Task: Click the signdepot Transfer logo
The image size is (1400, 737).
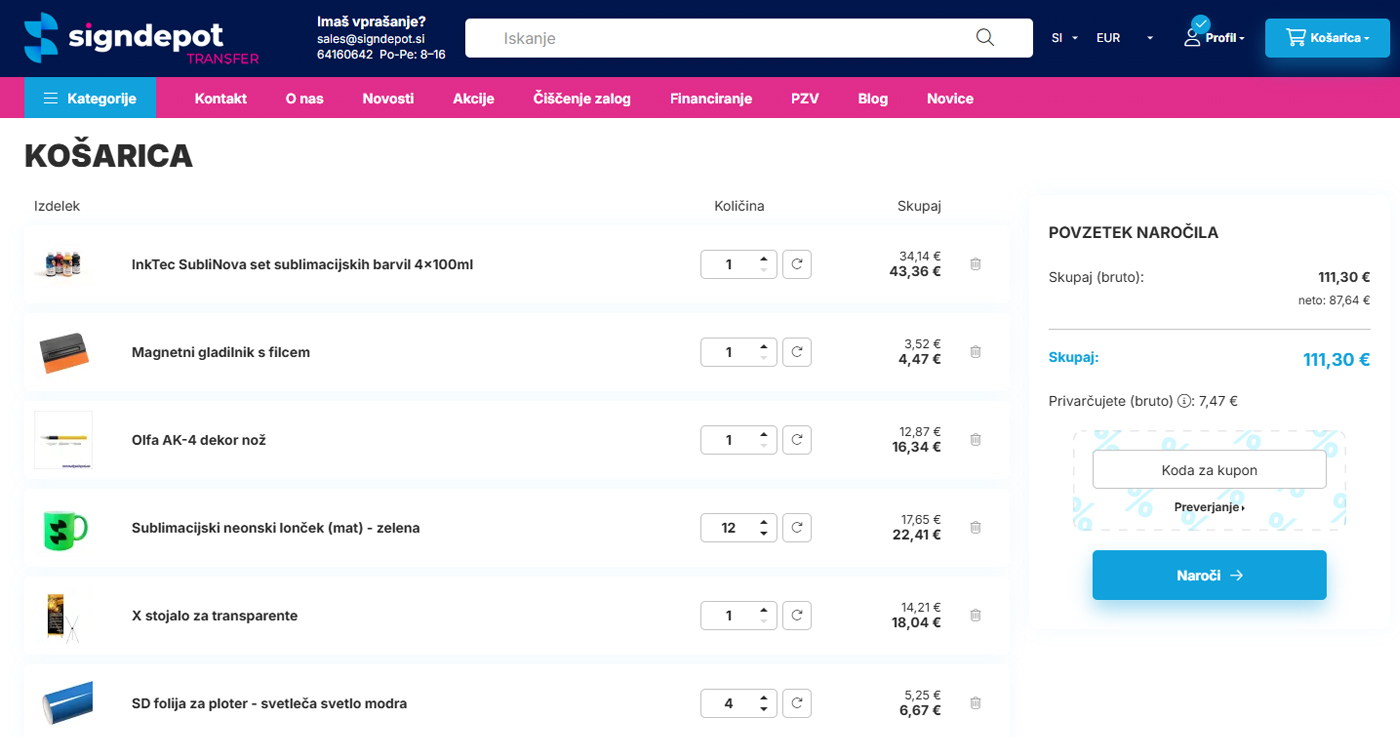Action: click(141, 39)
